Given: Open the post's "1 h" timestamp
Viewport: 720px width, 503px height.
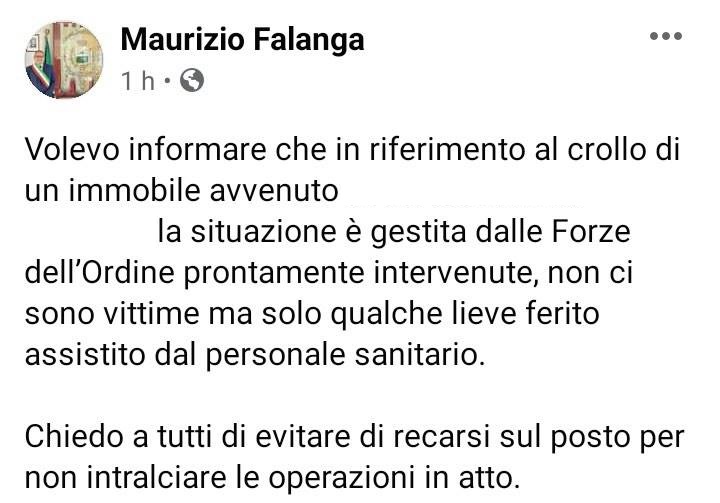Looking at the screenshot, I should [138, 81].
